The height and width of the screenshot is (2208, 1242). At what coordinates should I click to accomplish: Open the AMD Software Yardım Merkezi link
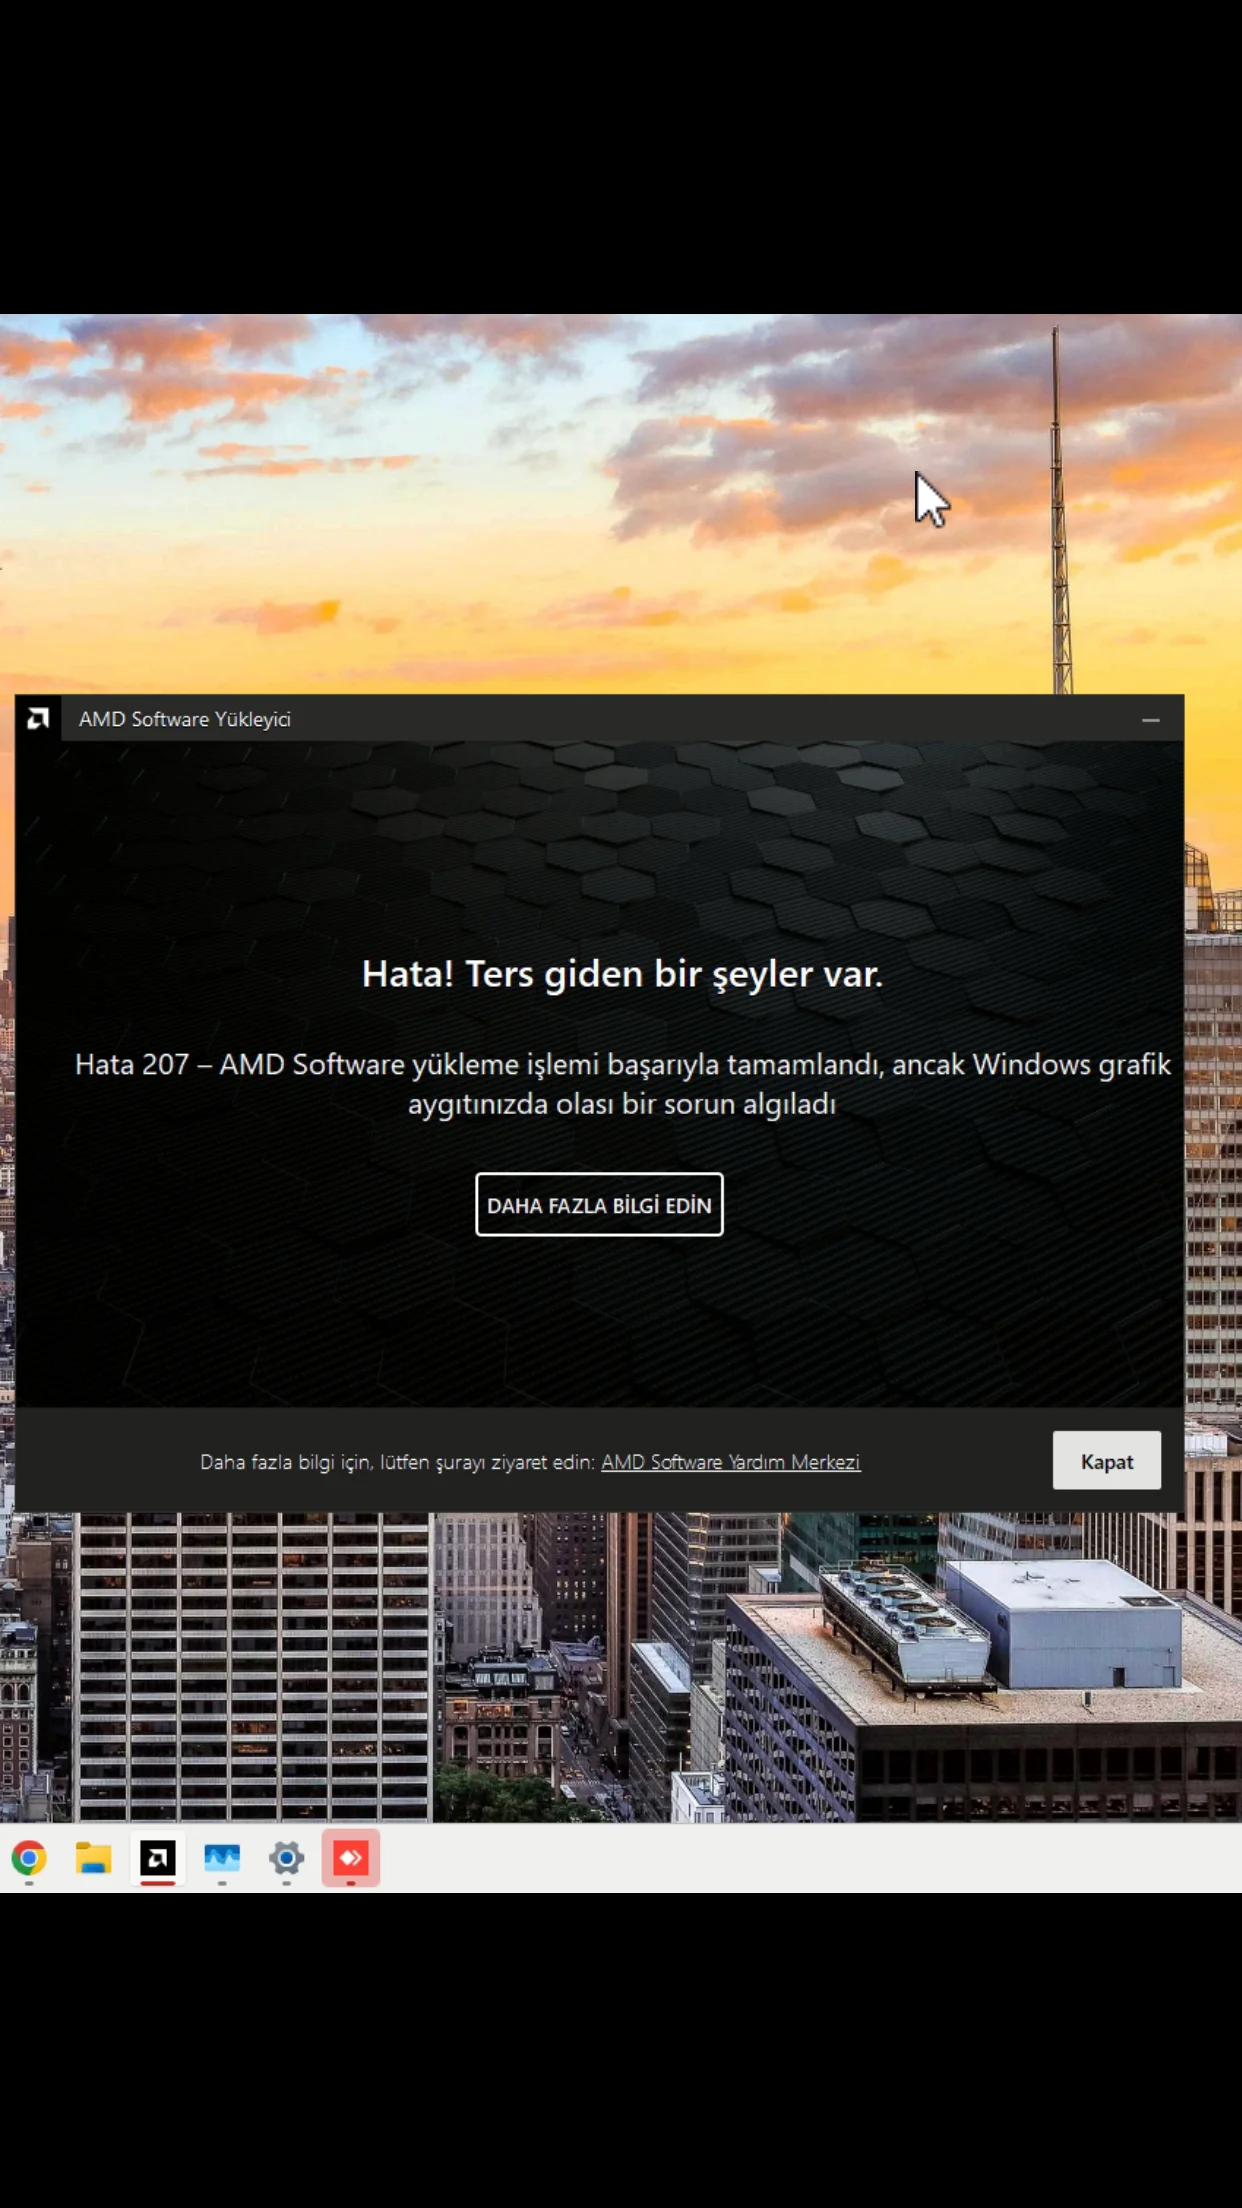click(730, 1462)
